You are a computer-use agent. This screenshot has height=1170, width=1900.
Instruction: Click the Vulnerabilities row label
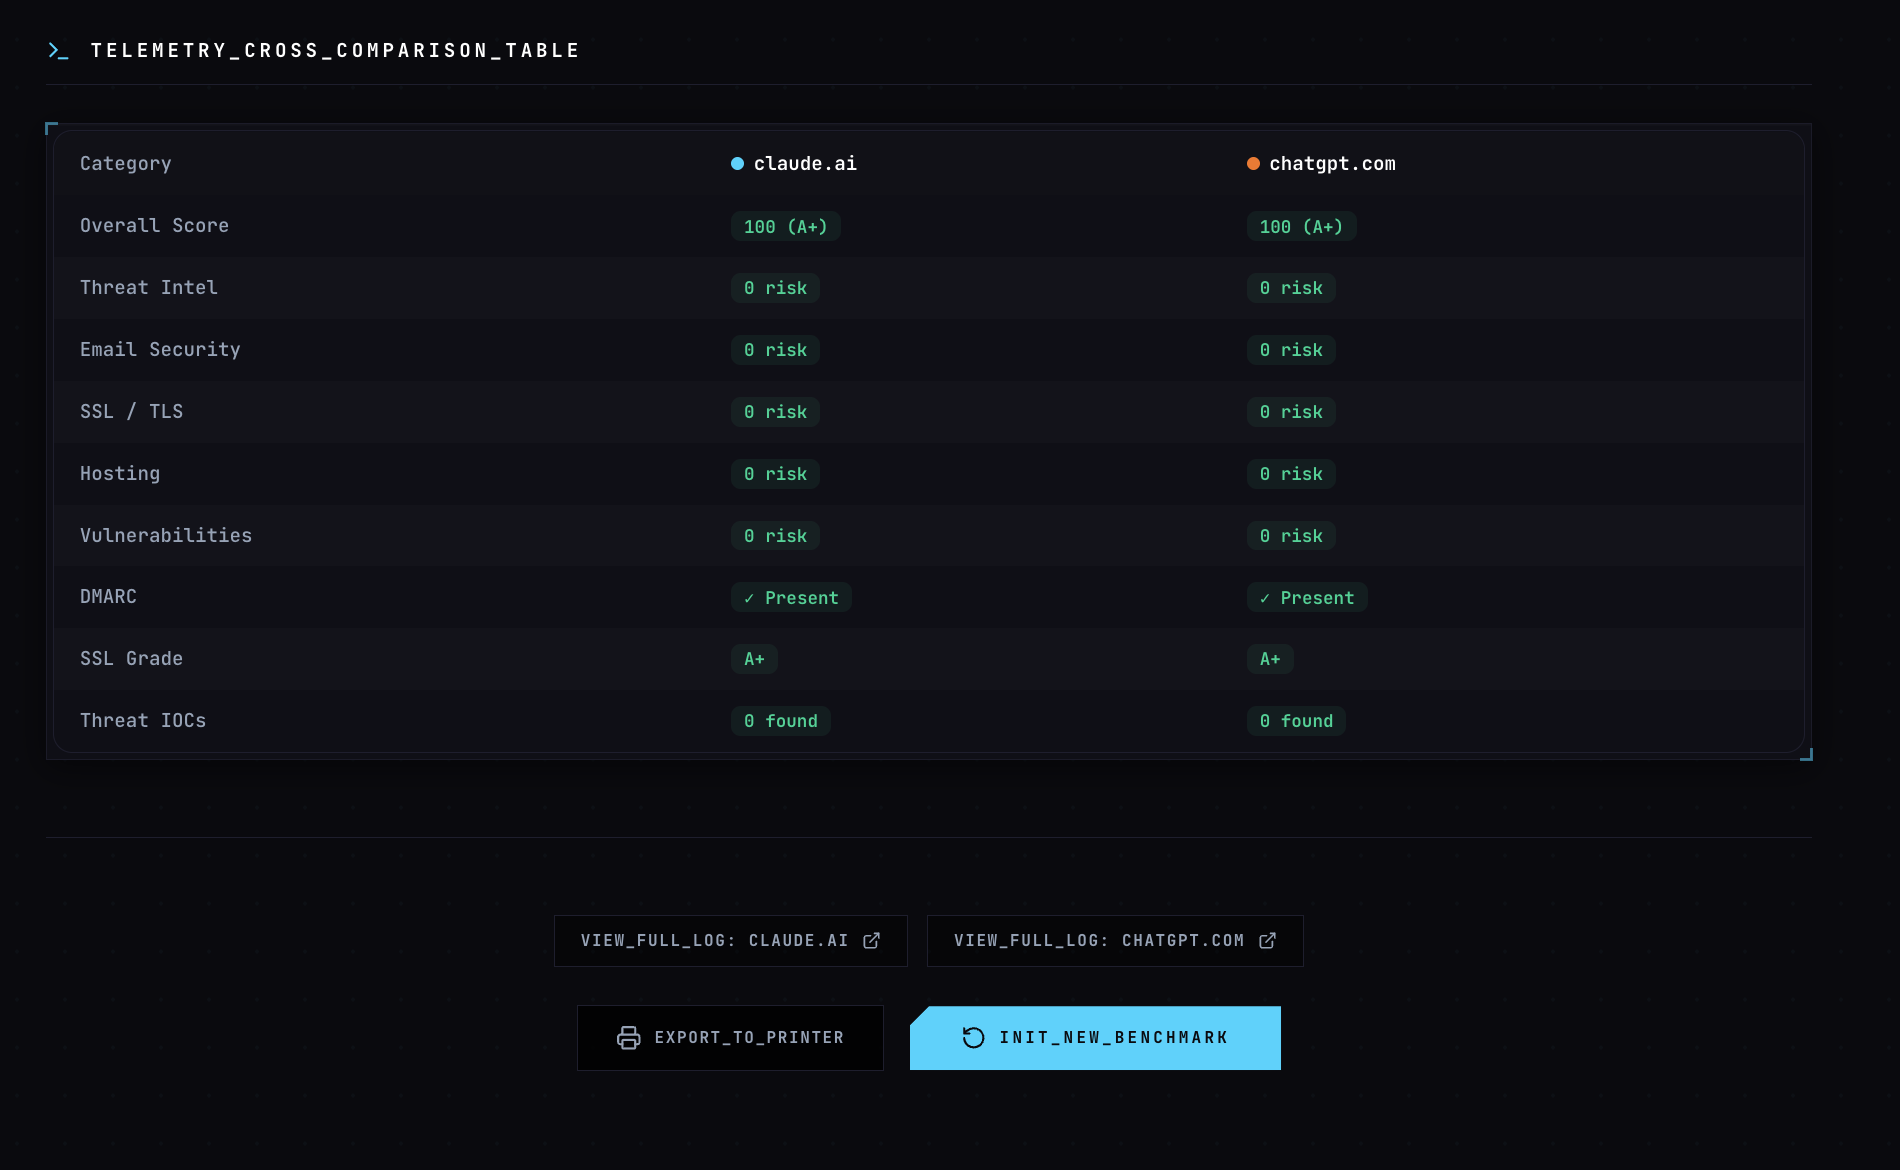click(166, 535)
